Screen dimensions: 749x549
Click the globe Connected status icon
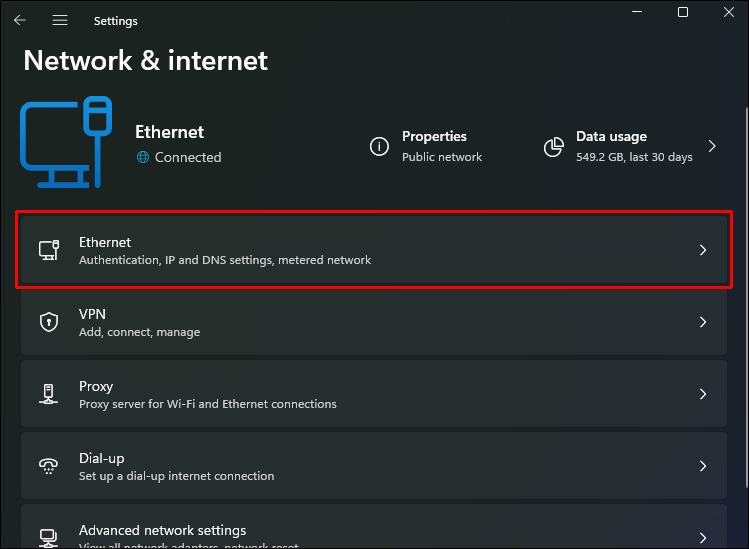click(x=143, y=157)
